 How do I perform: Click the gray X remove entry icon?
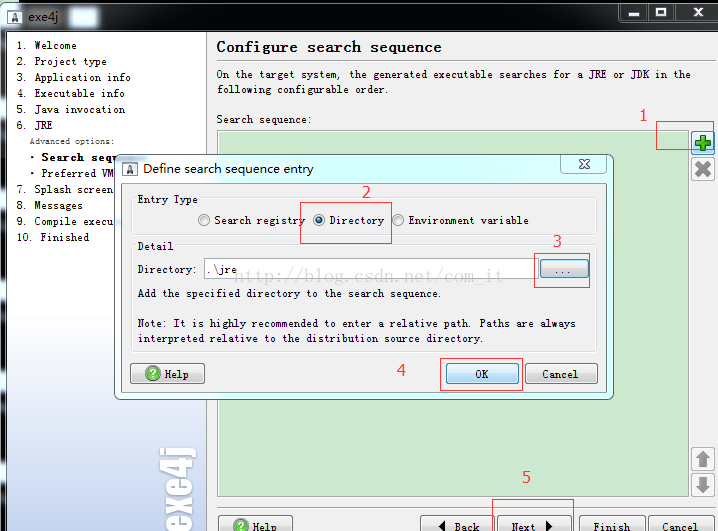[703, 169]
